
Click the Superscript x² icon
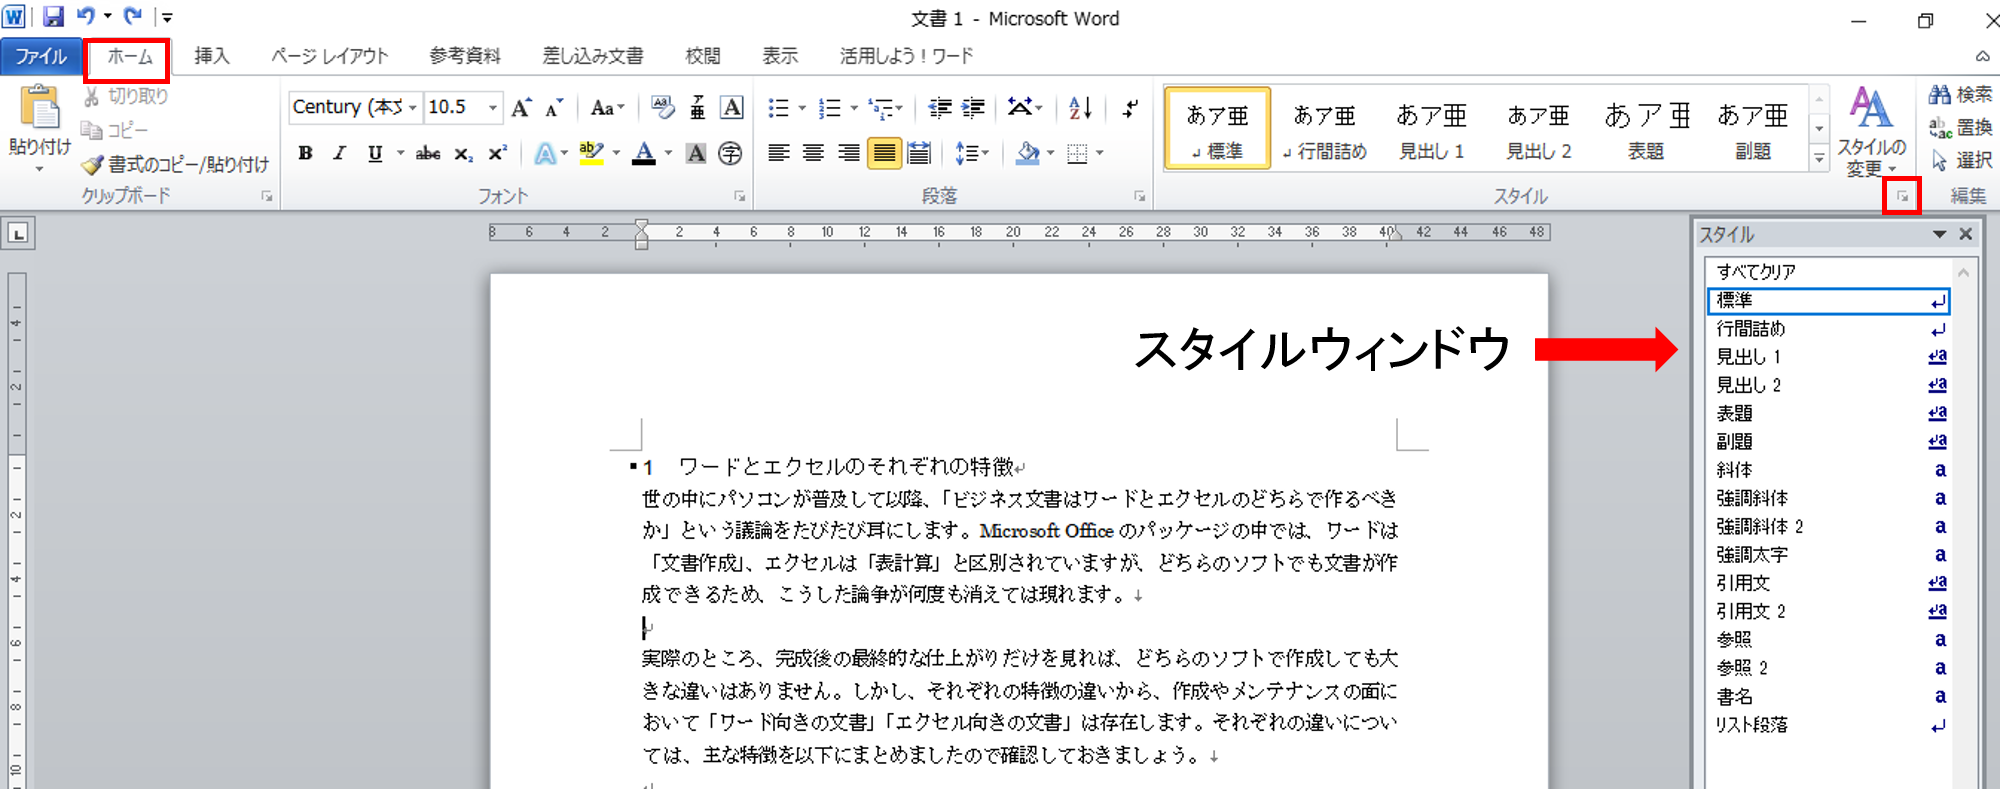pyautogui.click(x=497, y=153)
